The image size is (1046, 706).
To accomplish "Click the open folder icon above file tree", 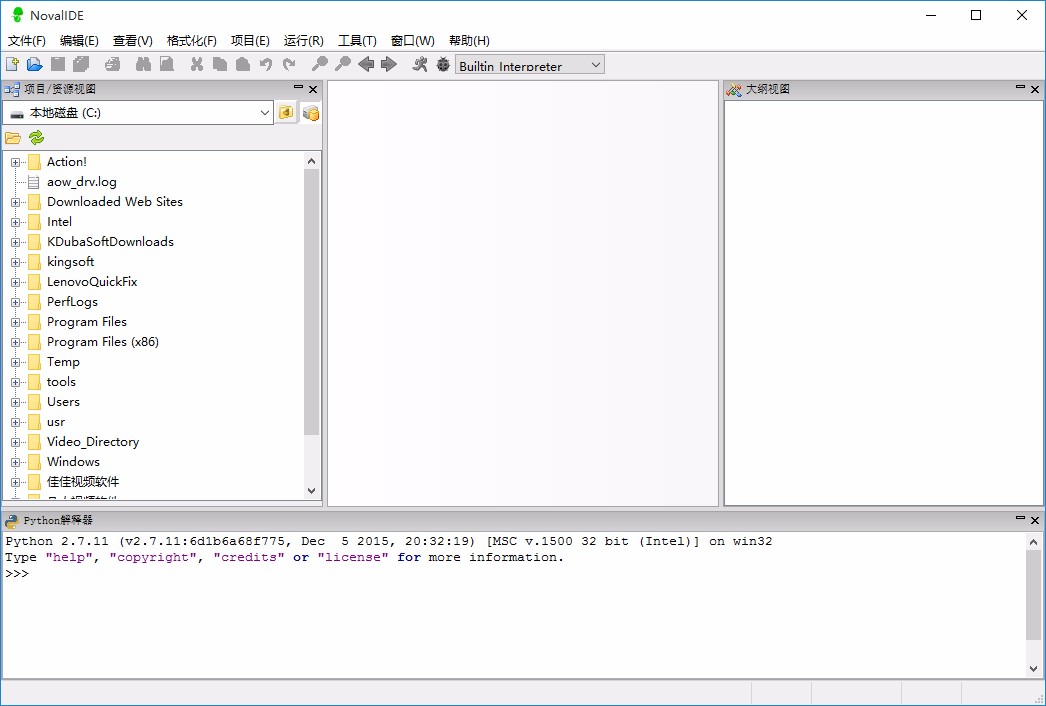I will coord(13,138).
